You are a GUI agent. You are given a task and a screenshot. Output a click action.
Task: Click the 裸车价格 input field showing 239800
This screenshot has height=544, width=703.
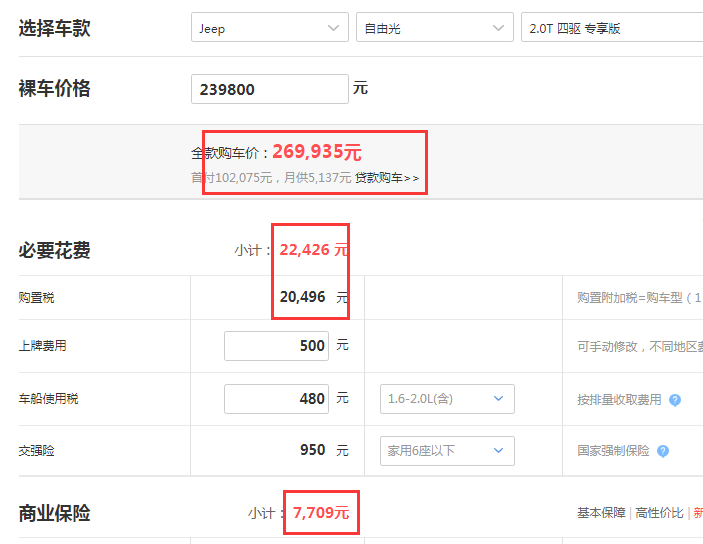click(269, 89)
